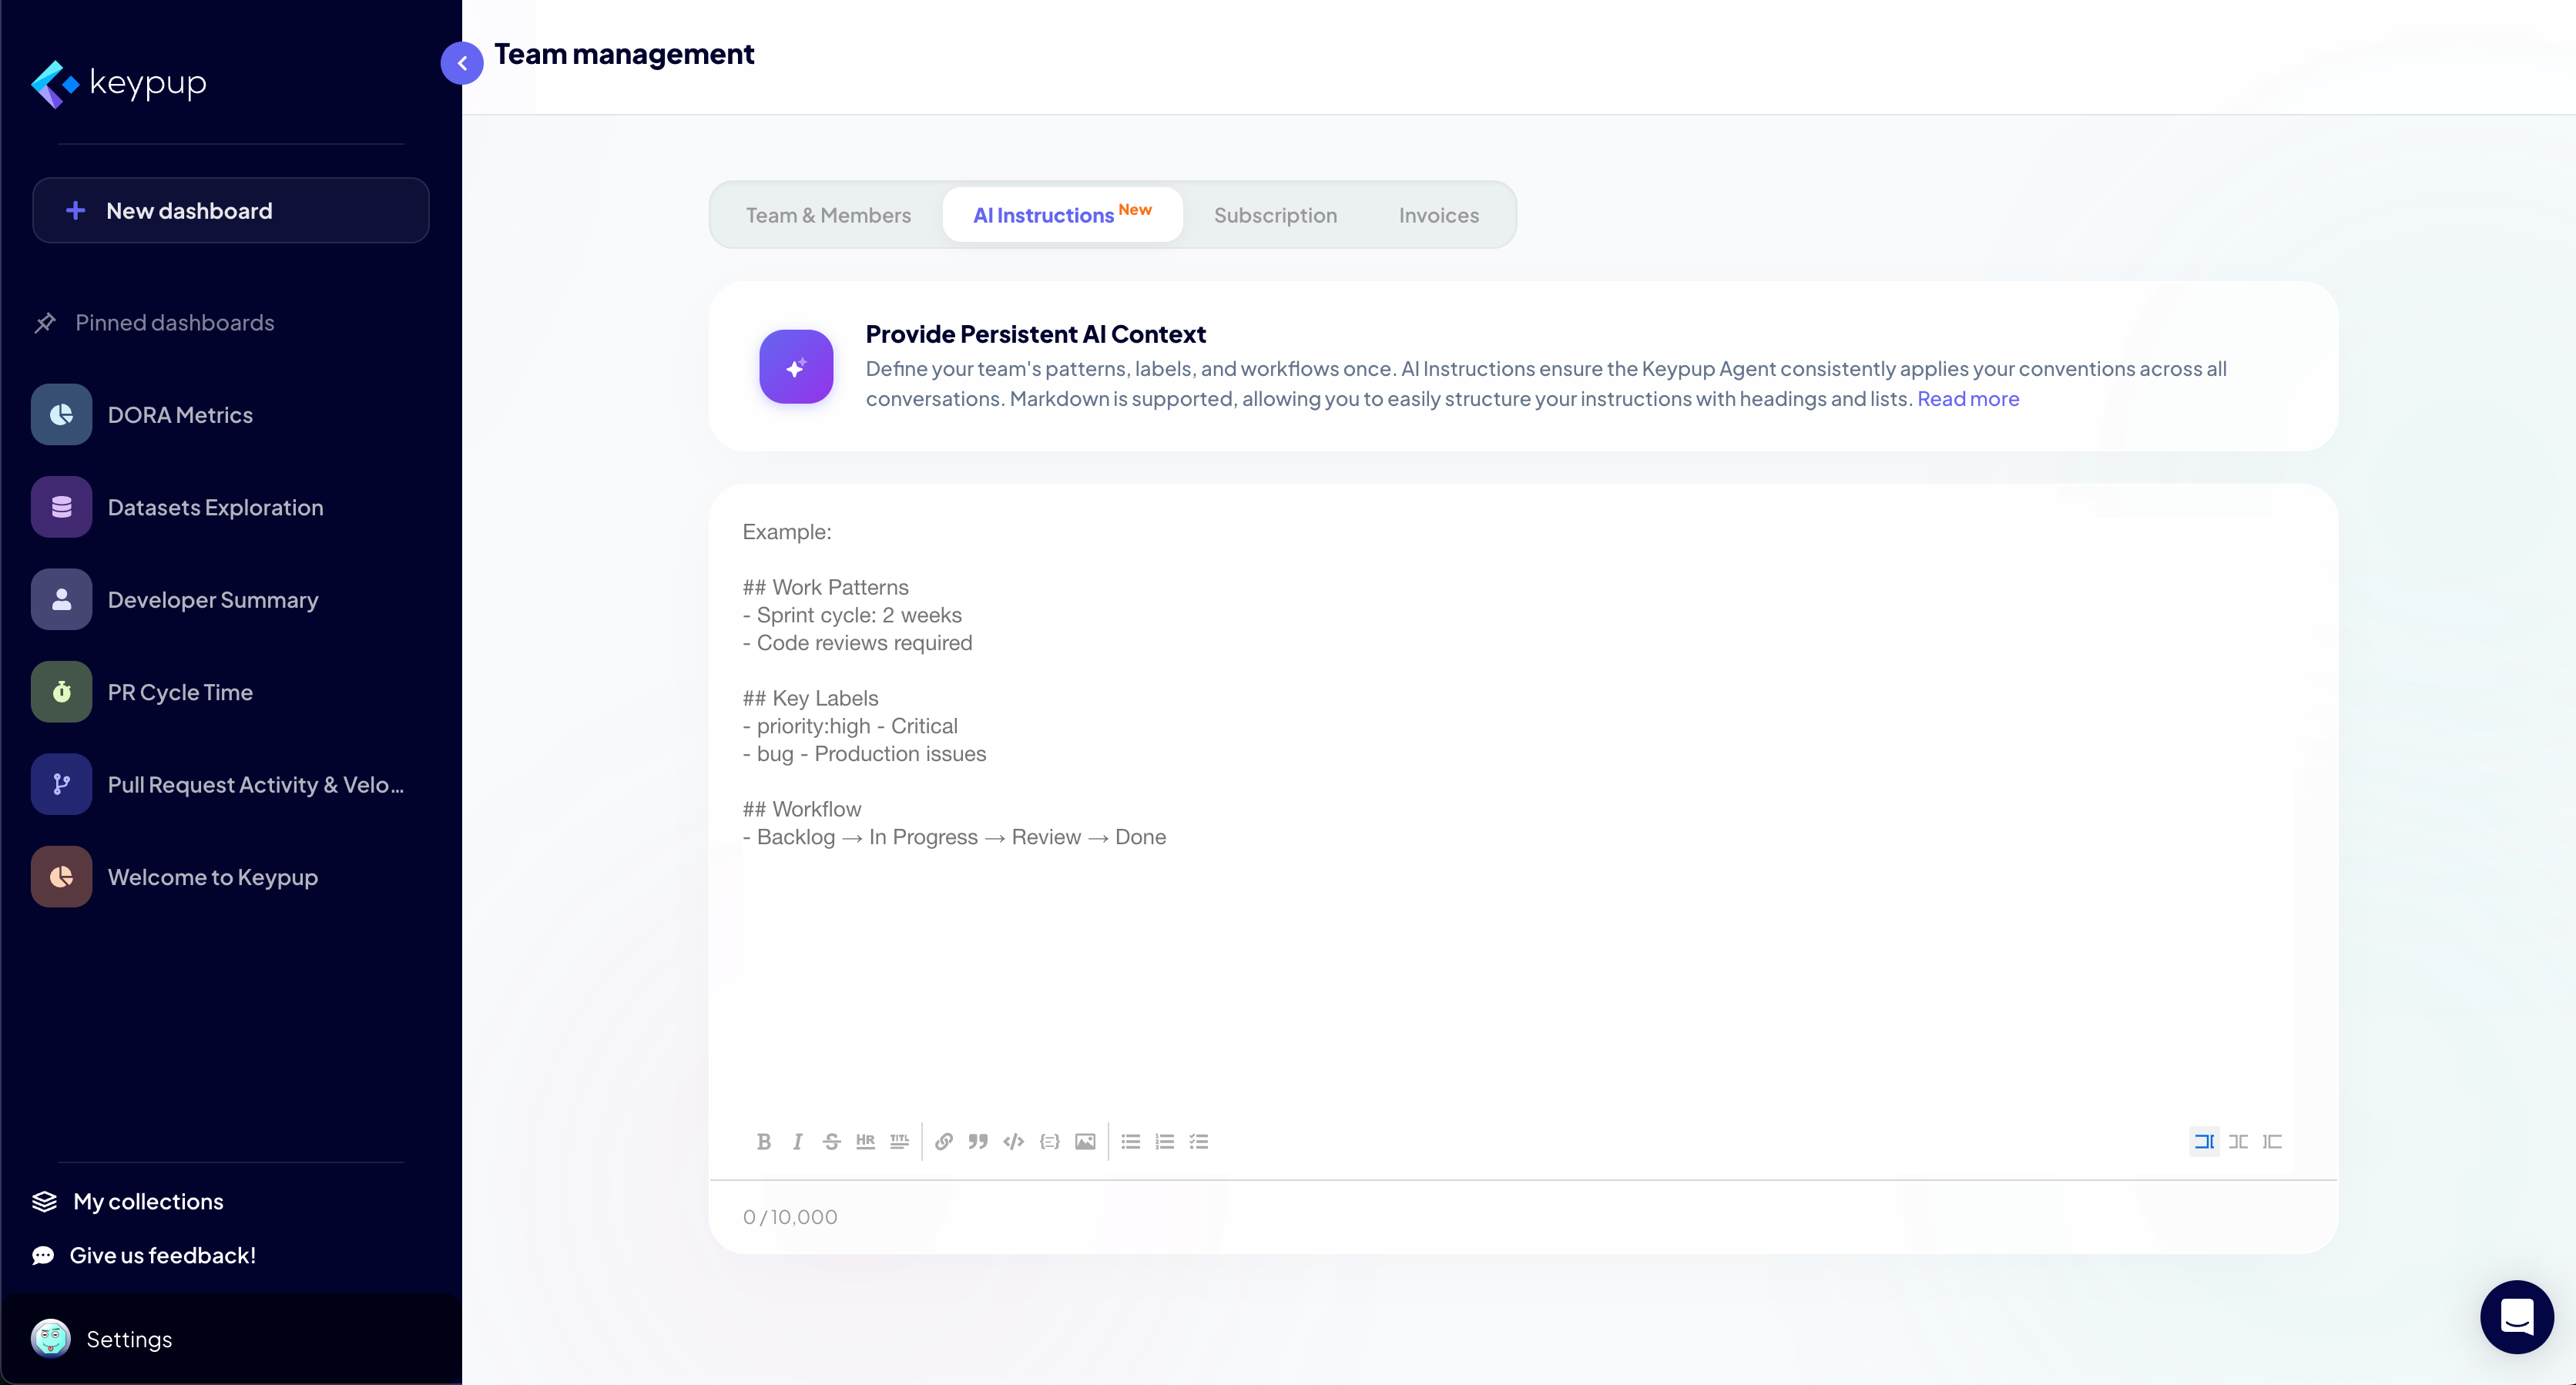Image resolution: width=2576 pixels, height=1385 pixels.
Task: Switch to the Team & Members tab
Action: point(828,215)
